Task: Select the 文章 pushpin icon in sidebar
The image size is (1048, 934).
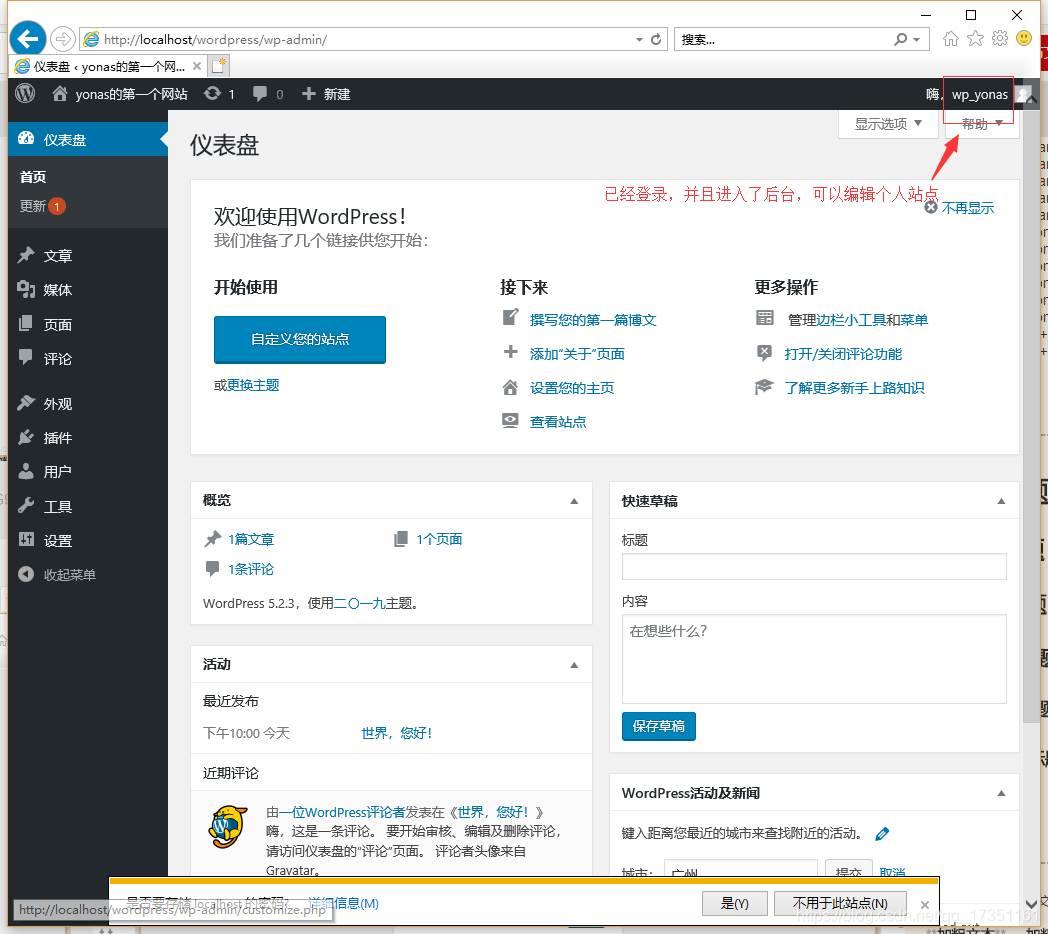Action: (25, 255)
